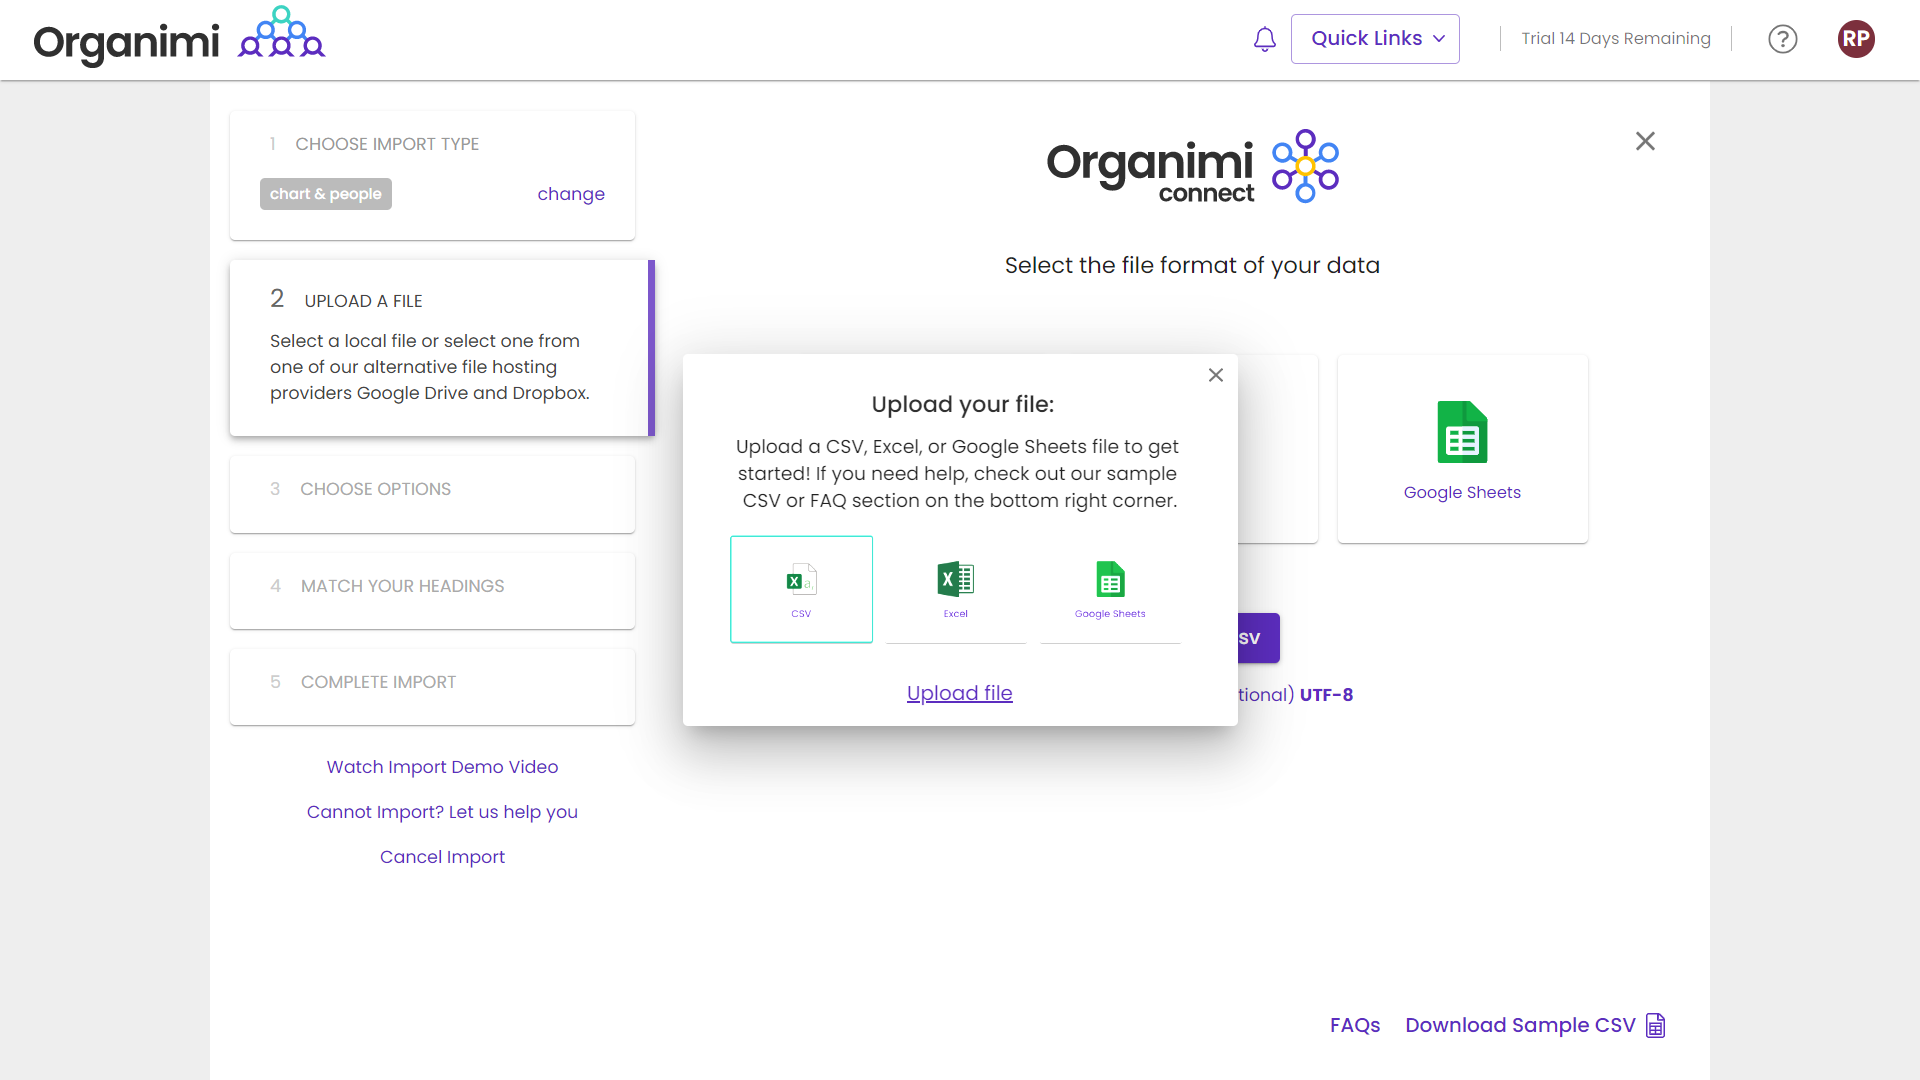Screen dimensions: 1920x1080
Task: Click Trial 14 Days Remaining text
Action: coord(1615,39)
